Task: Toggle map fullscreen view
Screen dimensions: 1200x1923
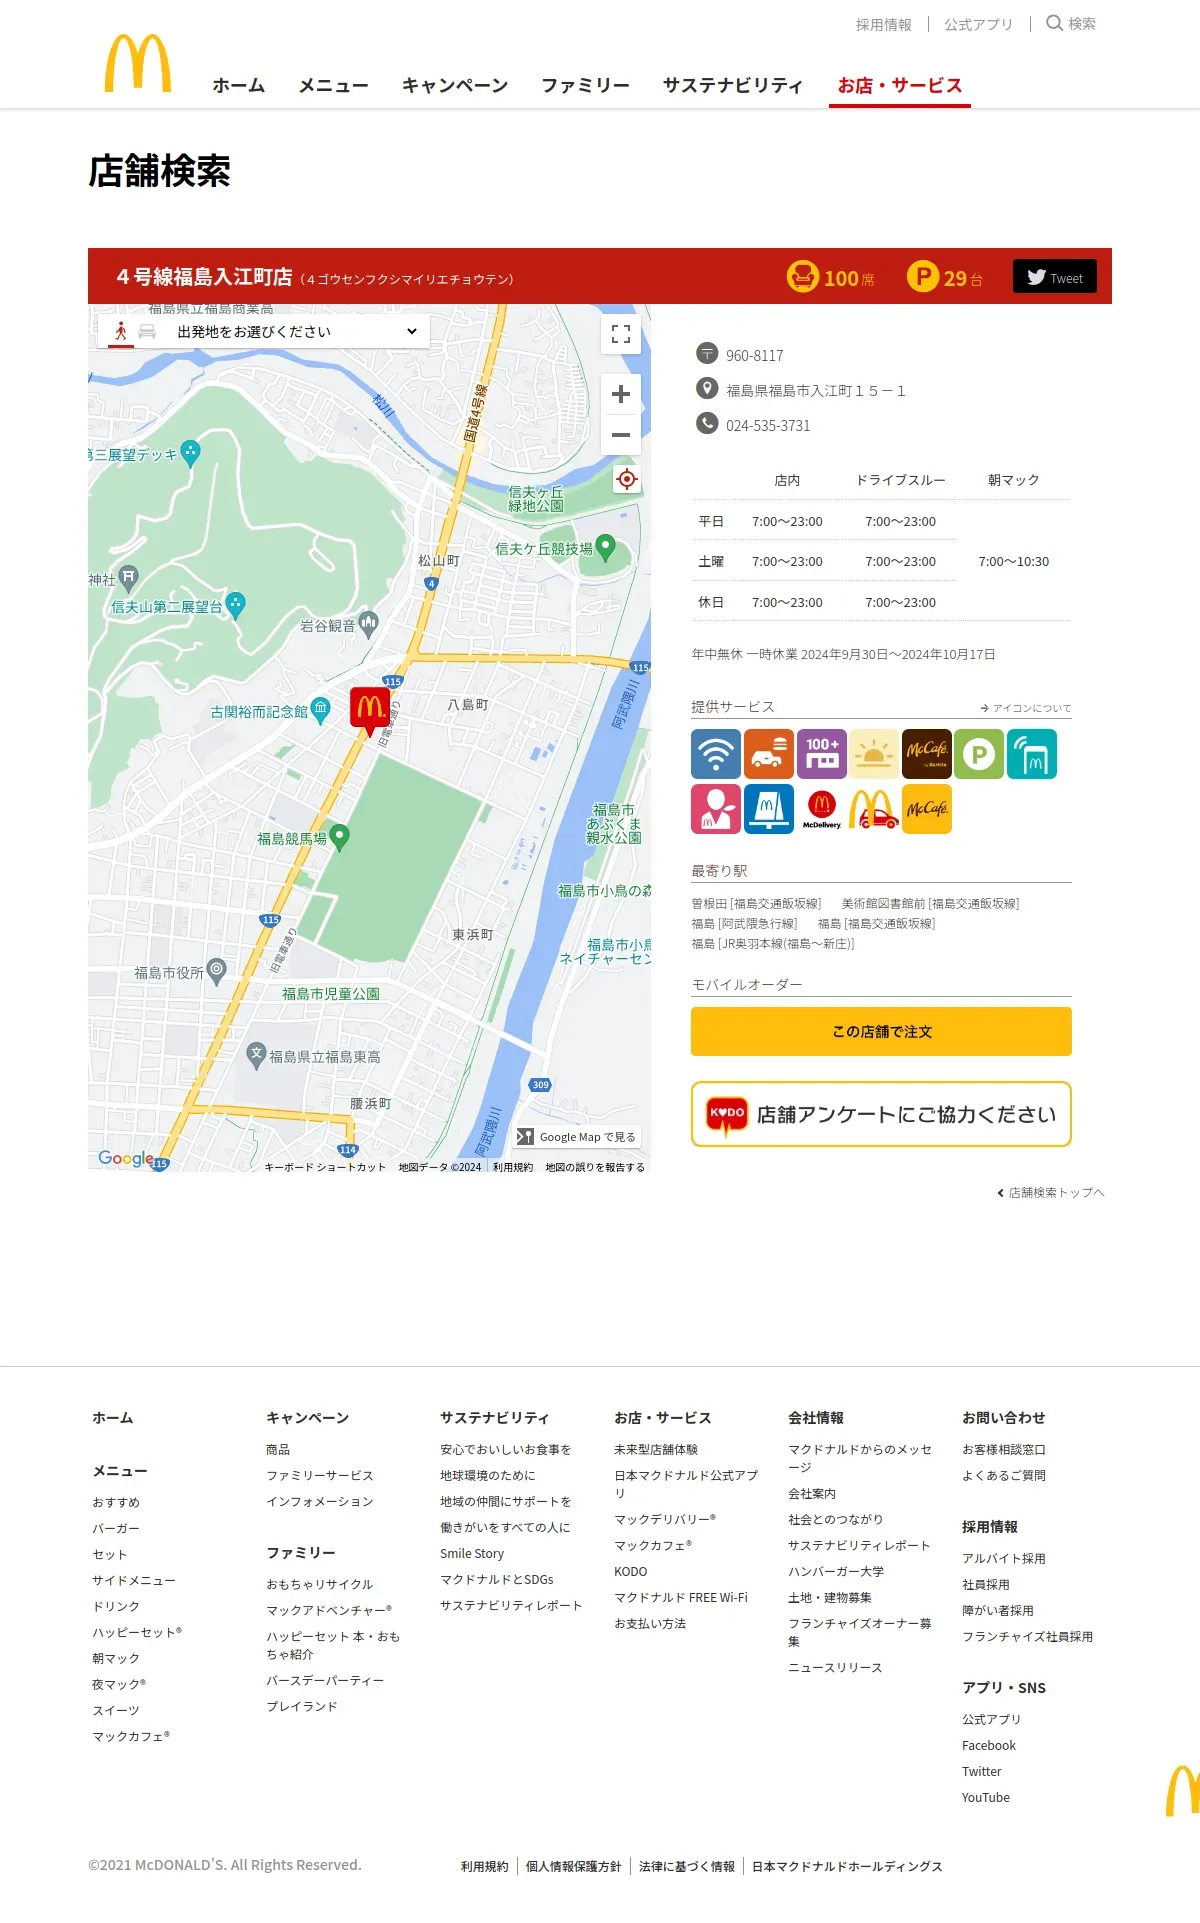Action: [621, 334]
